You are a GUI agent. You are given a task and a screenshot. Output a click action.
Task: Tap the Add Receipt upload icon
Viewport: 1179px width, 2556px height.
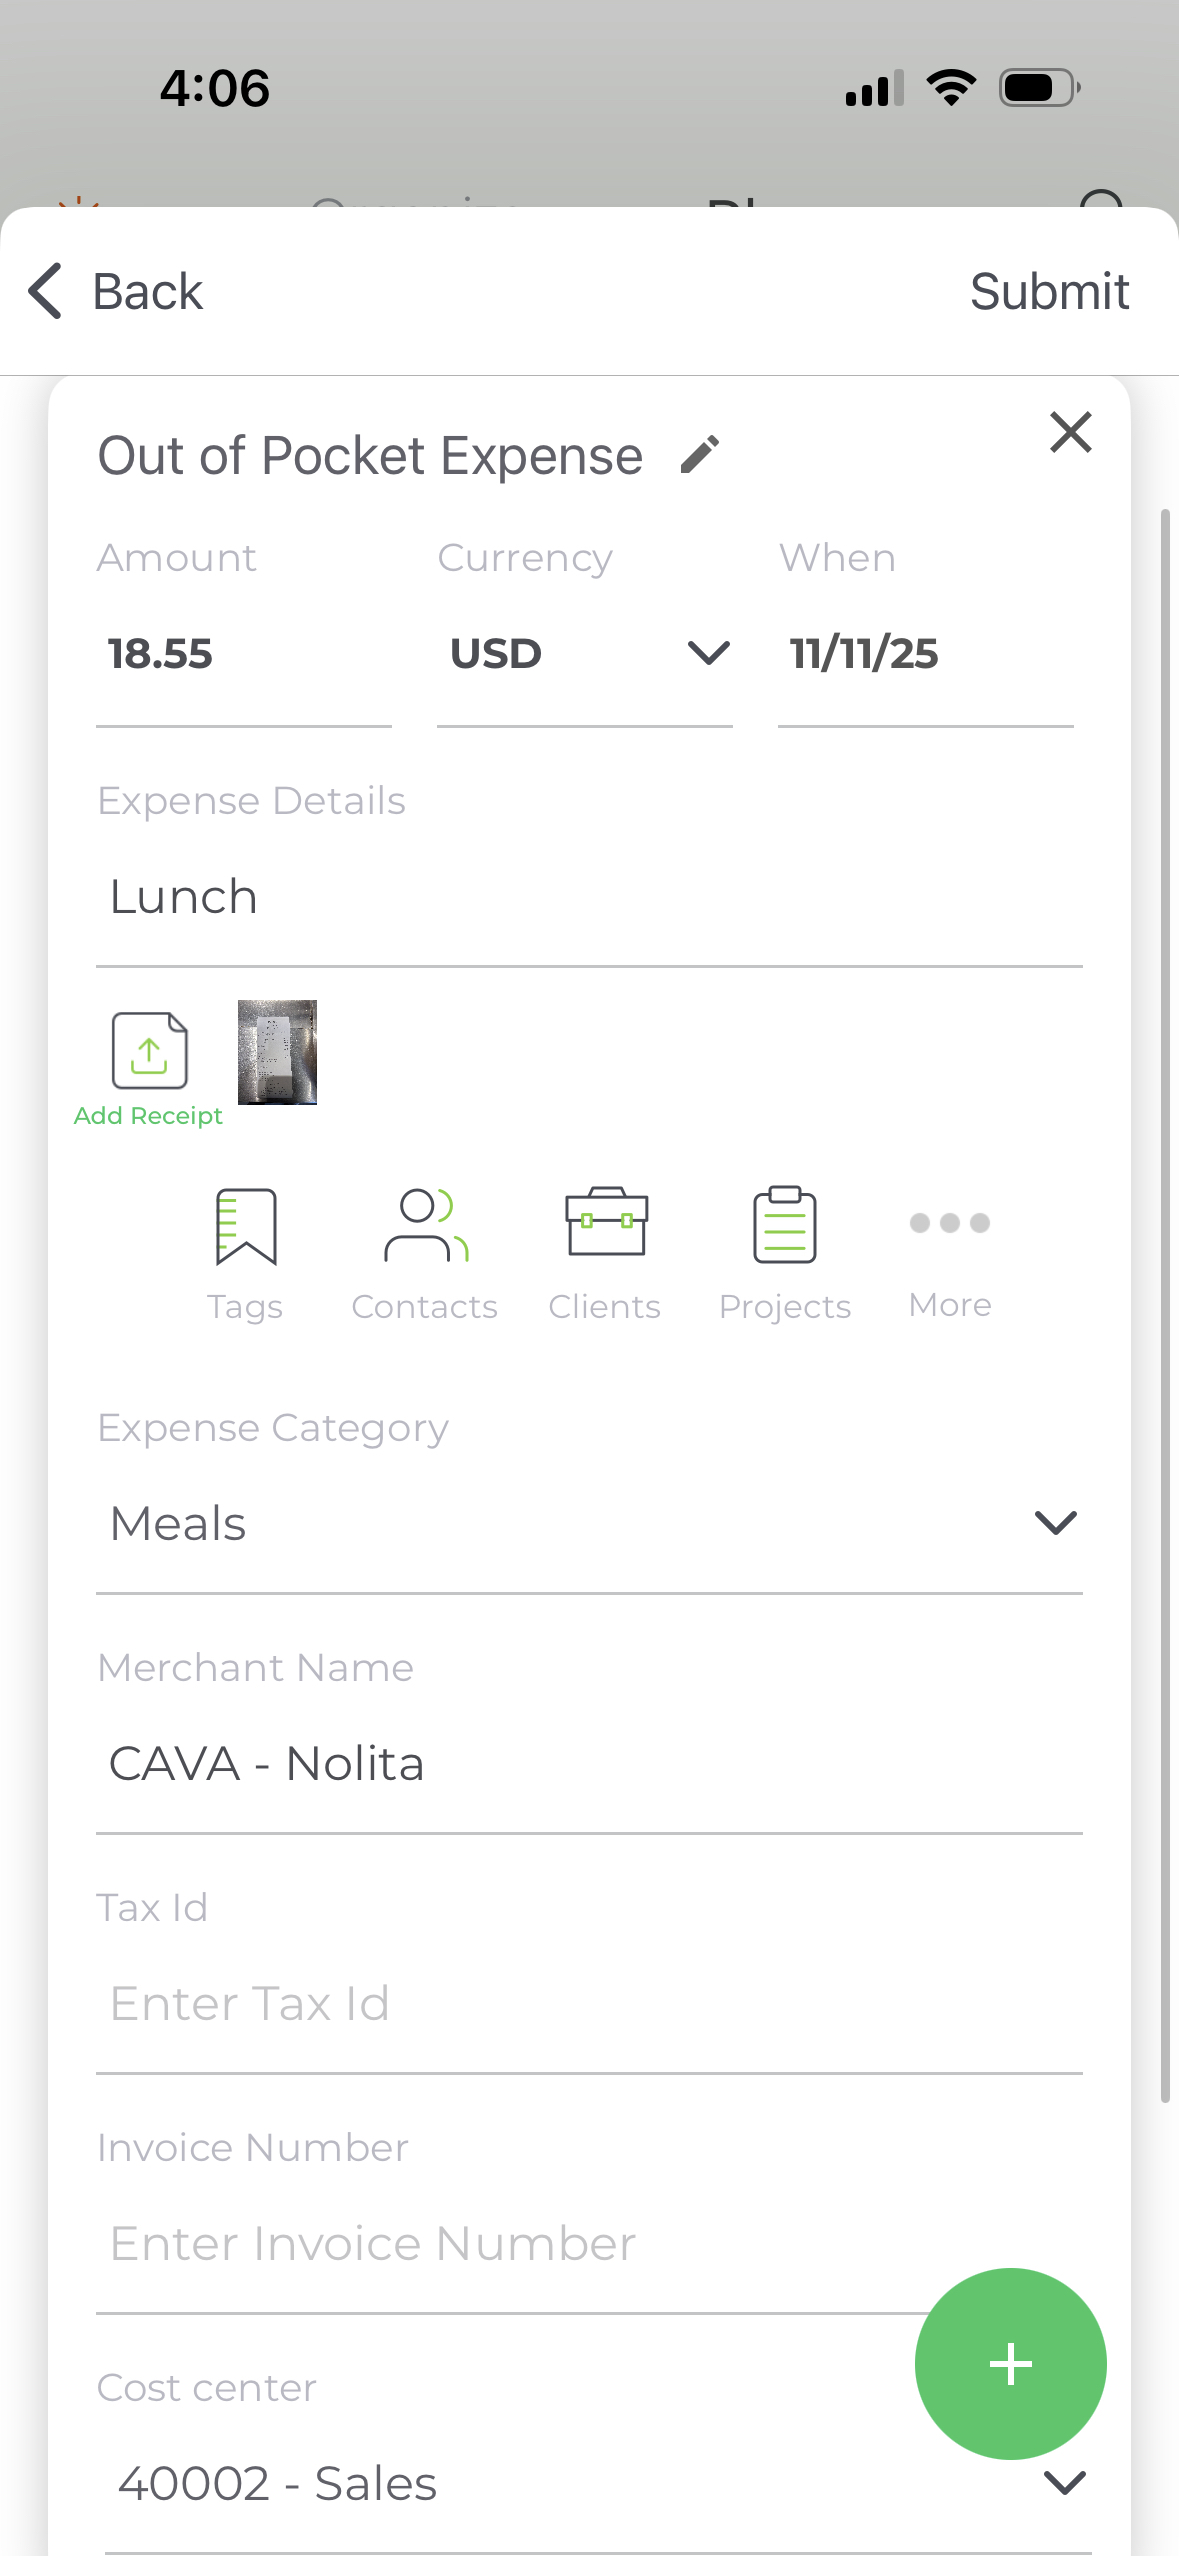pos(149,1051)
